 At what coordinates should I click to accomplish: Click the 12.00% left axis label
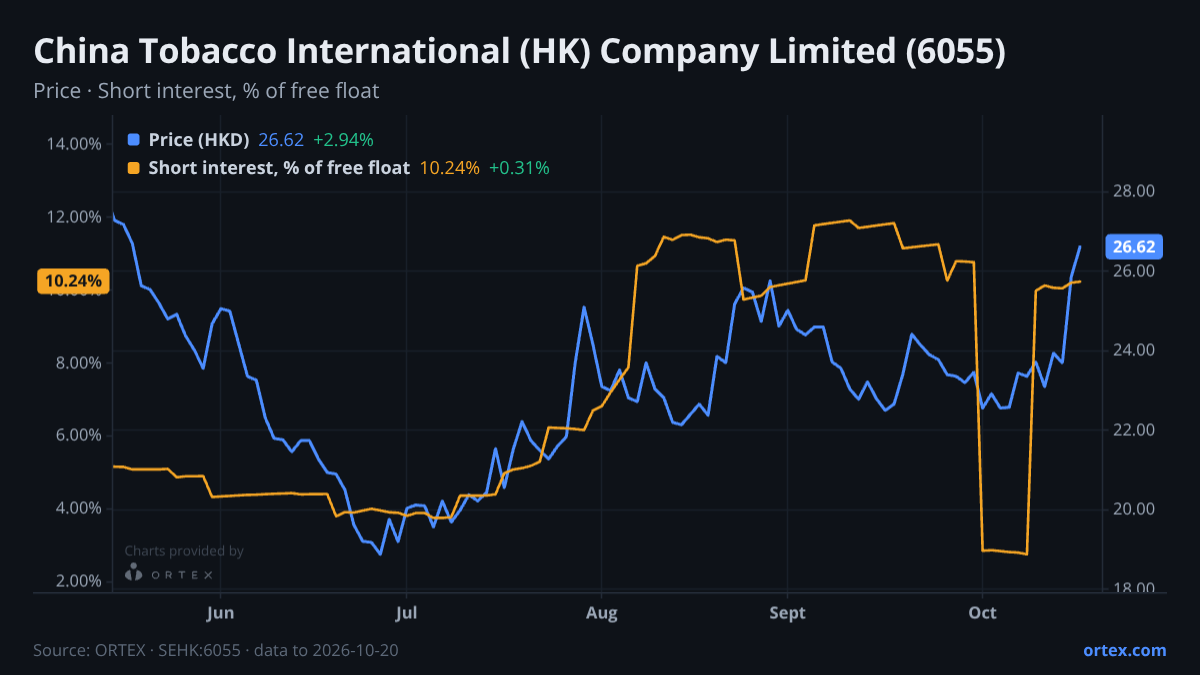(x=74, y=217)
